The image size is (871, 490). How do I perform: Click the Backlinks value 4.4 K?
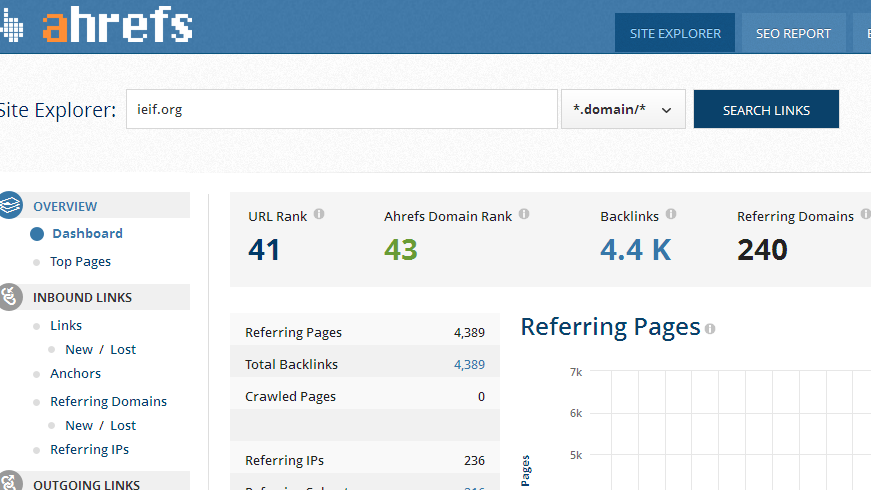click(x=635, y=249)
